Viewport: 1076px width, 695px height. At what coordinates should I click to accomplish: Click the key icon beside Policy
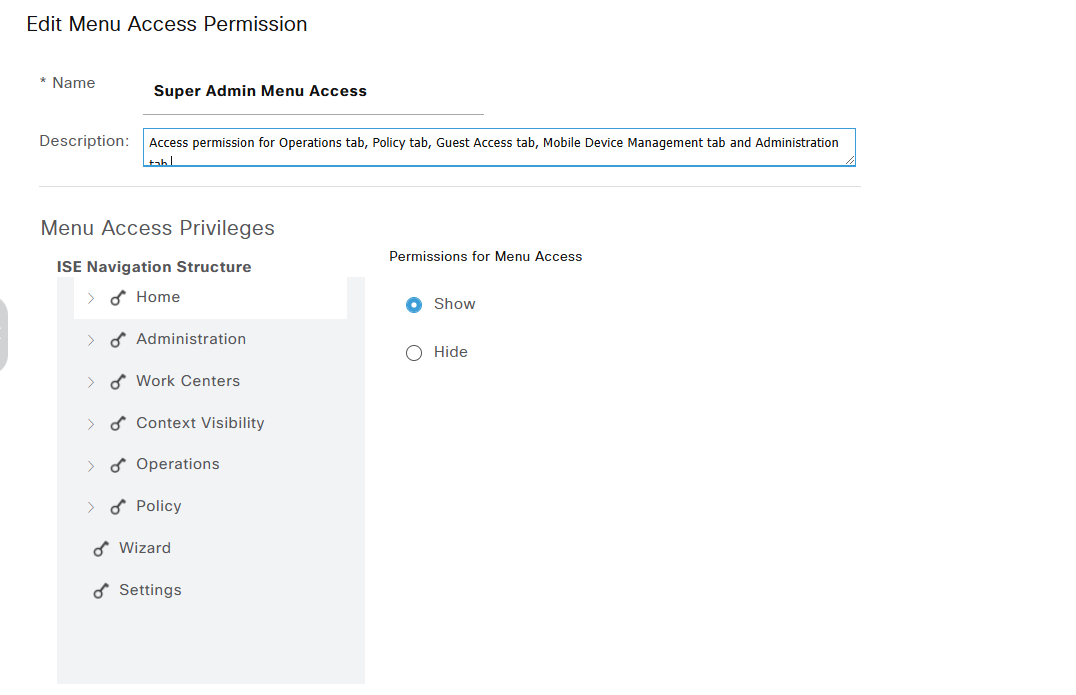[118, 507]
